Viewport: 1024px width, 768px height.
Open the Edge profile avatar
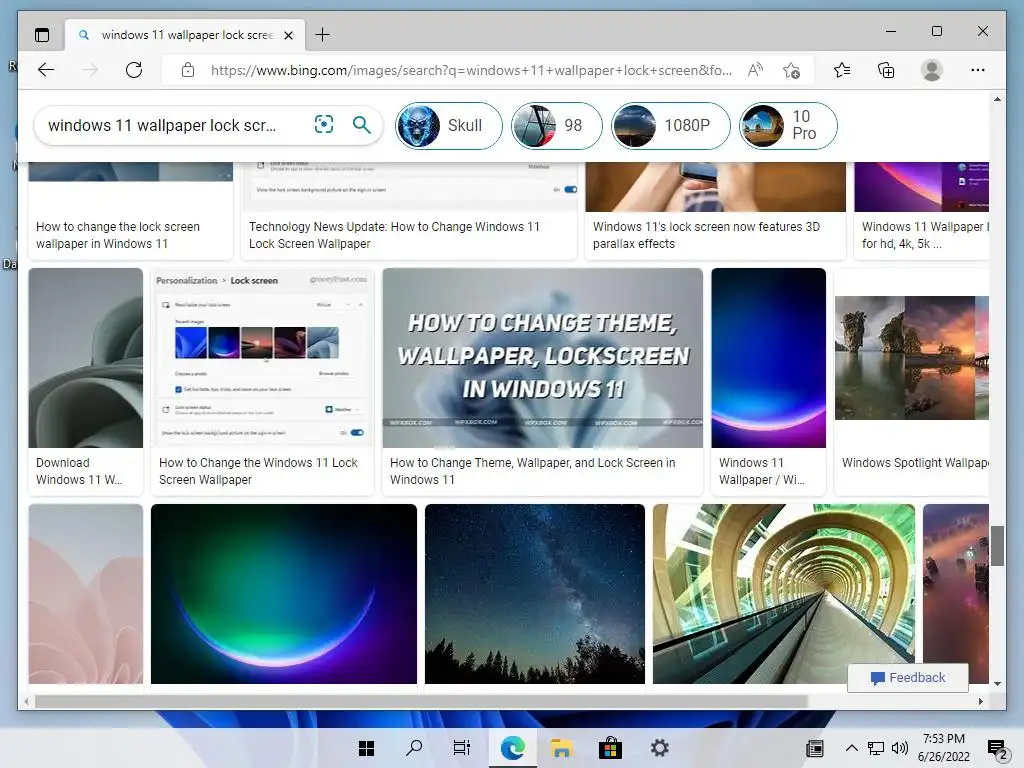[932, 70]
